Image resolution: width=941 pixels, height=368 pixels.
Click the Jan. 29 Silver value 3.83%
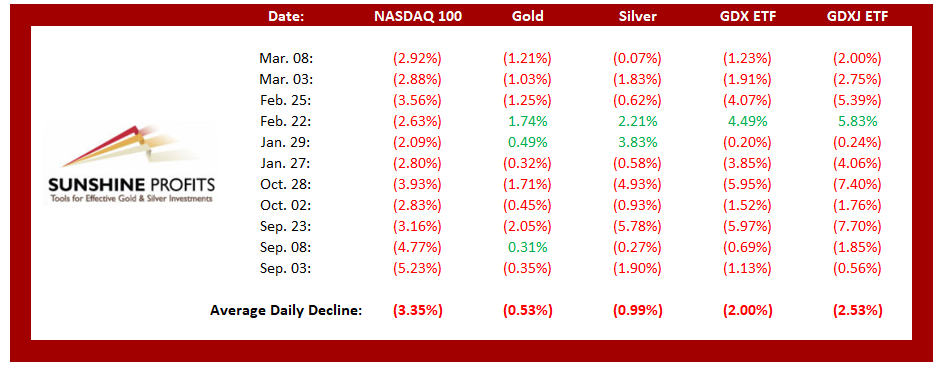pos(637,142)
